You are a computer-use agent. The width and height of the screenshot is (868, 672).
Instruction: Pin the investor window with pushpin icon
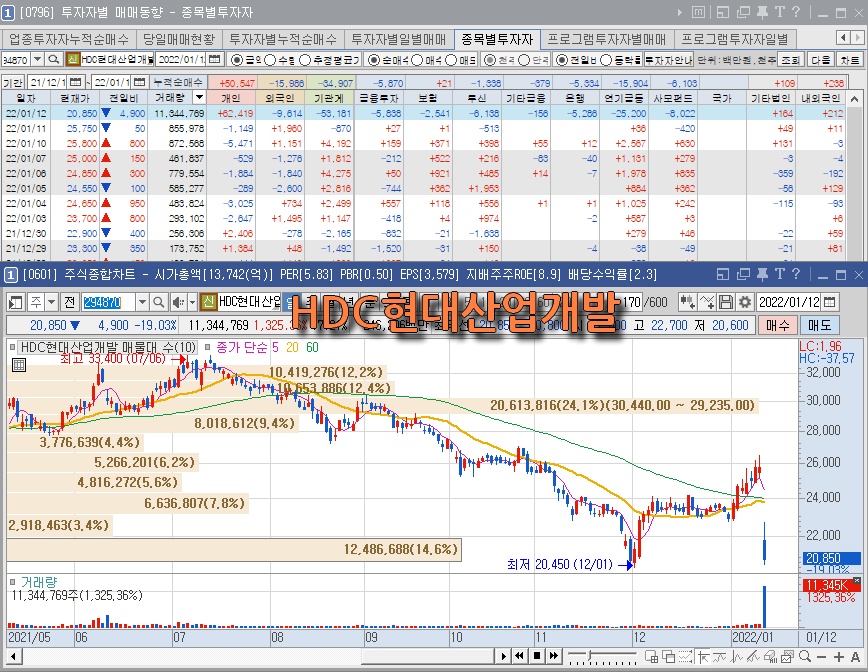[x=762, y=12]
